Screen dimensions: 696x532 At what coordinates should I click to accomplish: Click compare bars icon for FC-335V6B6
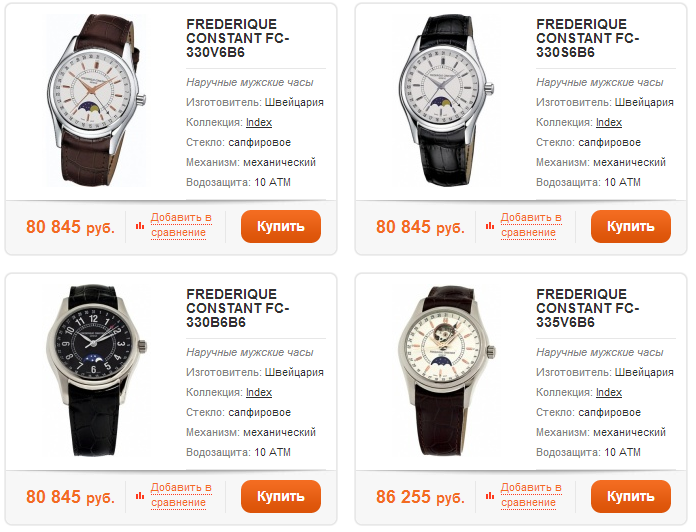[490, 496]
